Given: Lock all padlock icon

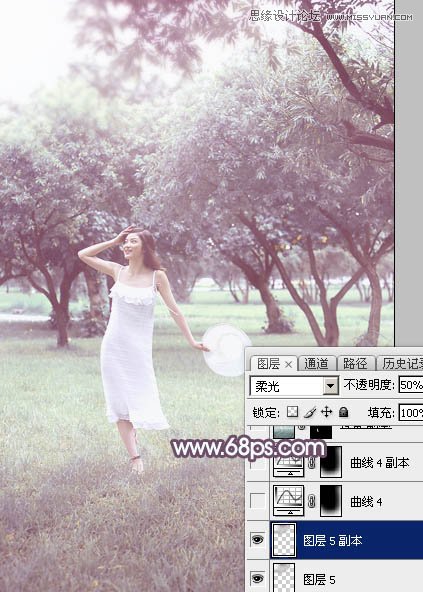Looking at the screenshot, I should 343,412.
